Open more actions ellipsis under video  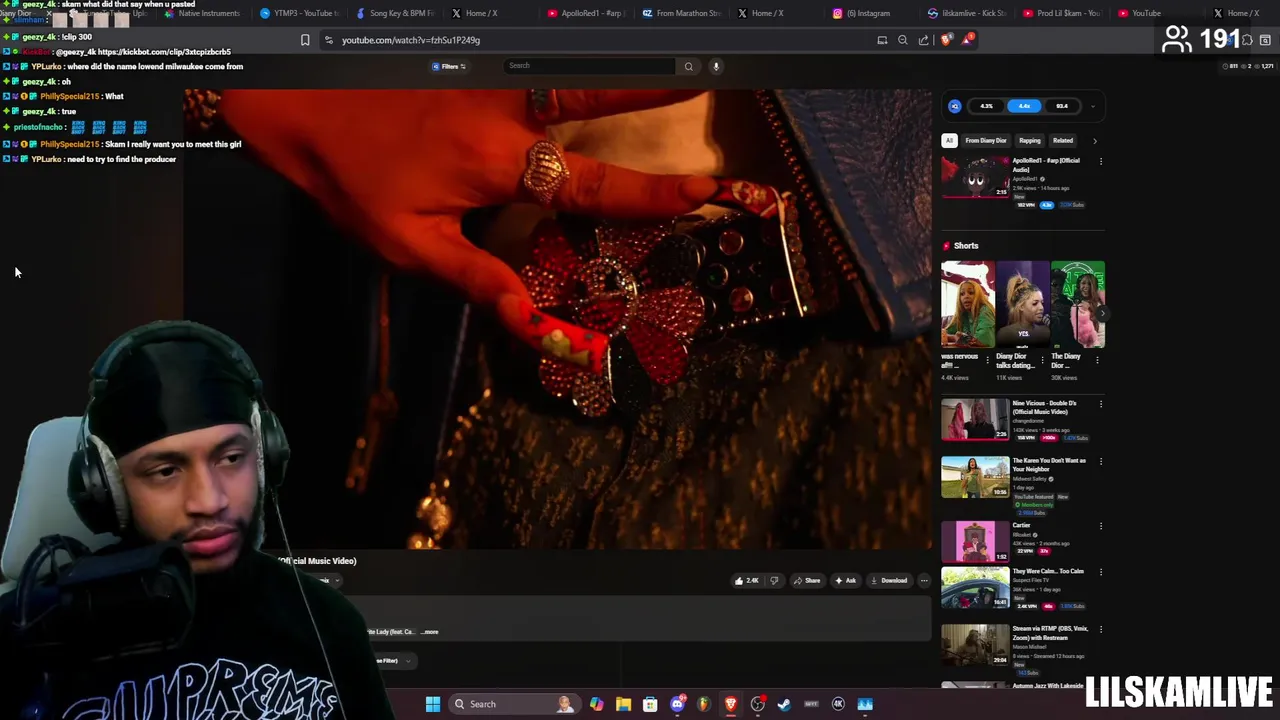(x=924, y=580)
